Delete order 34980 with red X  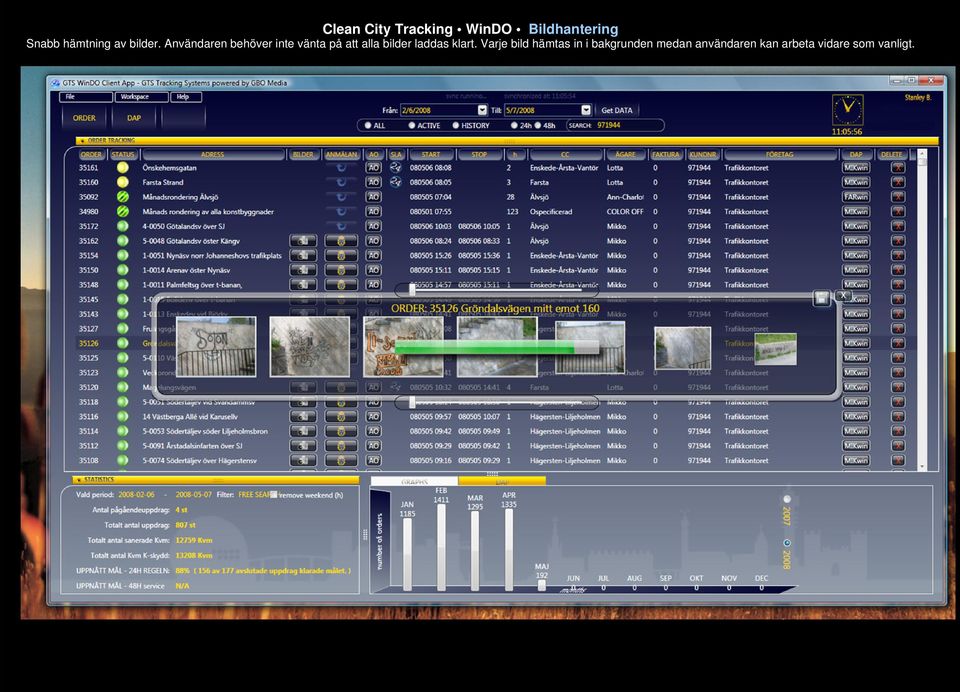[898, 211]
